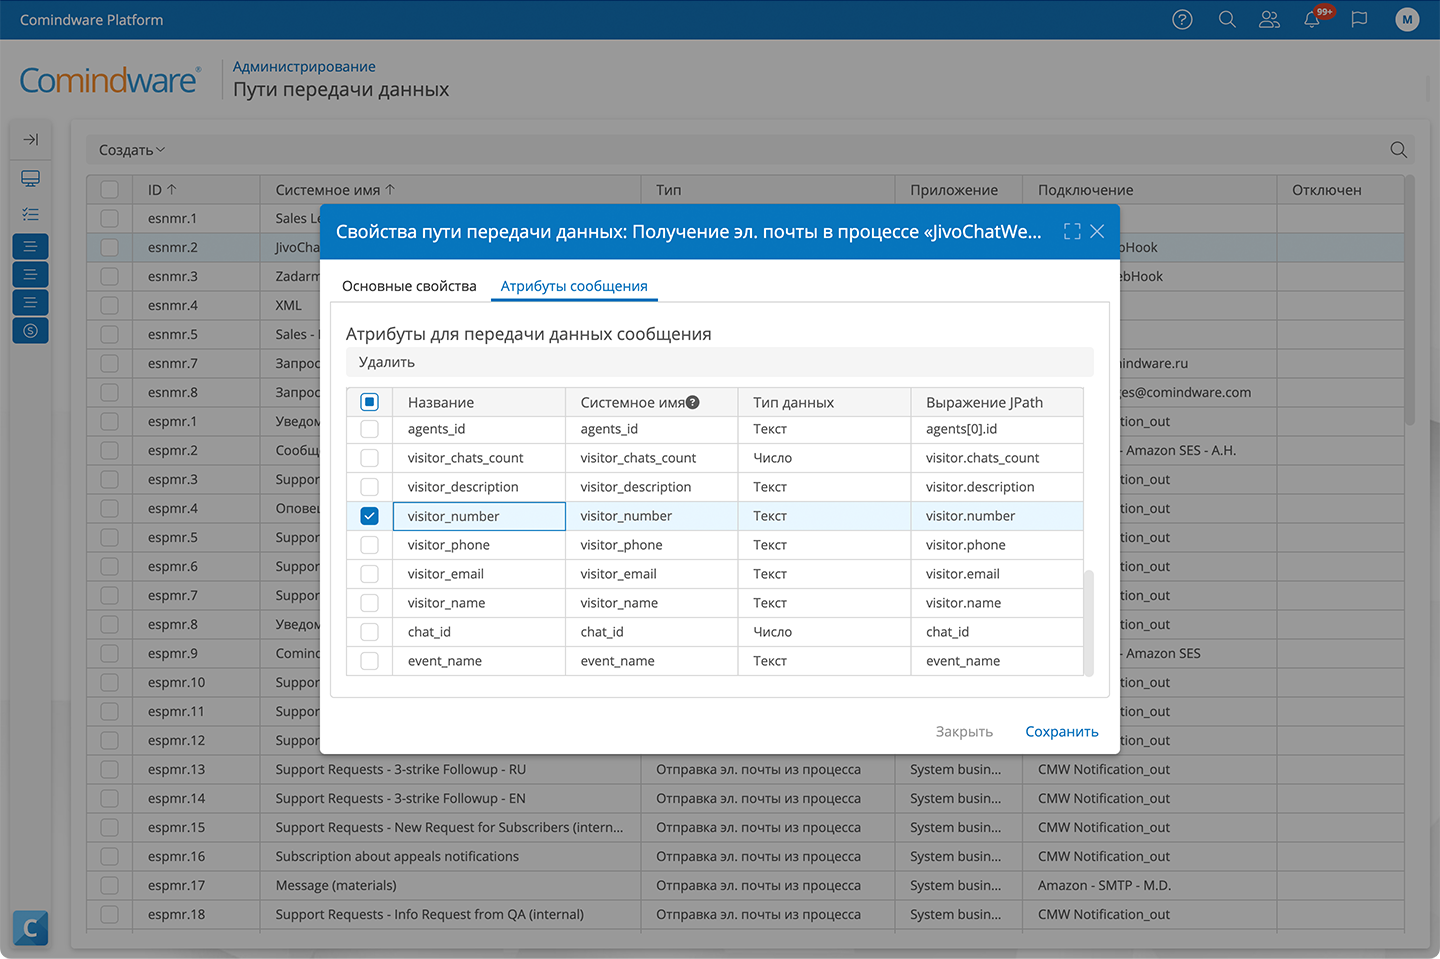1440x959 pixels.
Task: Click Тип данных column header
Action: (824, 402)
